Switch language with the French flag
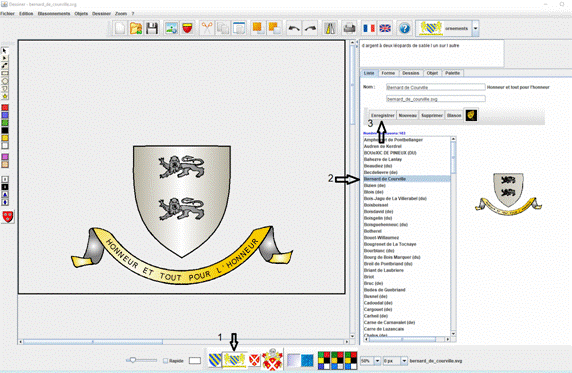572x373 pixels. coord(369,28)
